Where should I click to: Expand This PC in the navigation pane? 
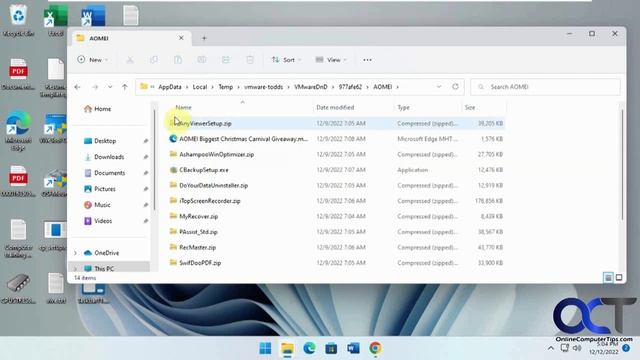75,269
